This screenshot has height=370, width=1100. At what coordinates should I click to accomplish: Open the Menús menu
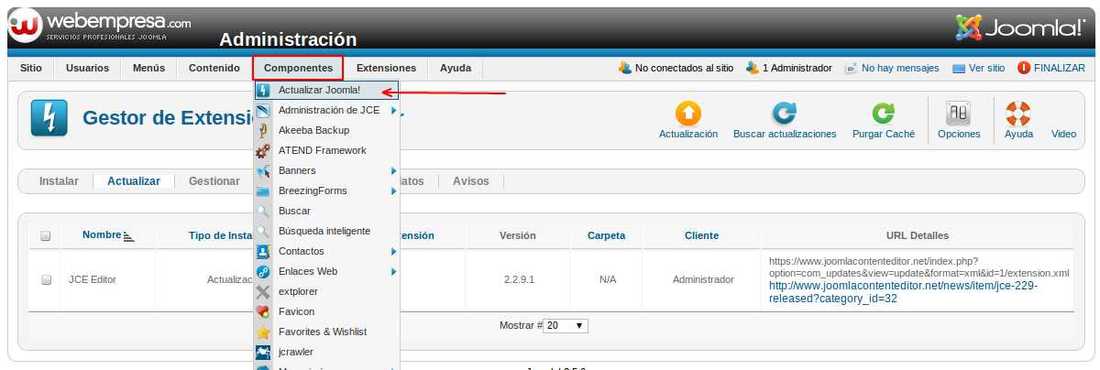tap(149, 68)
